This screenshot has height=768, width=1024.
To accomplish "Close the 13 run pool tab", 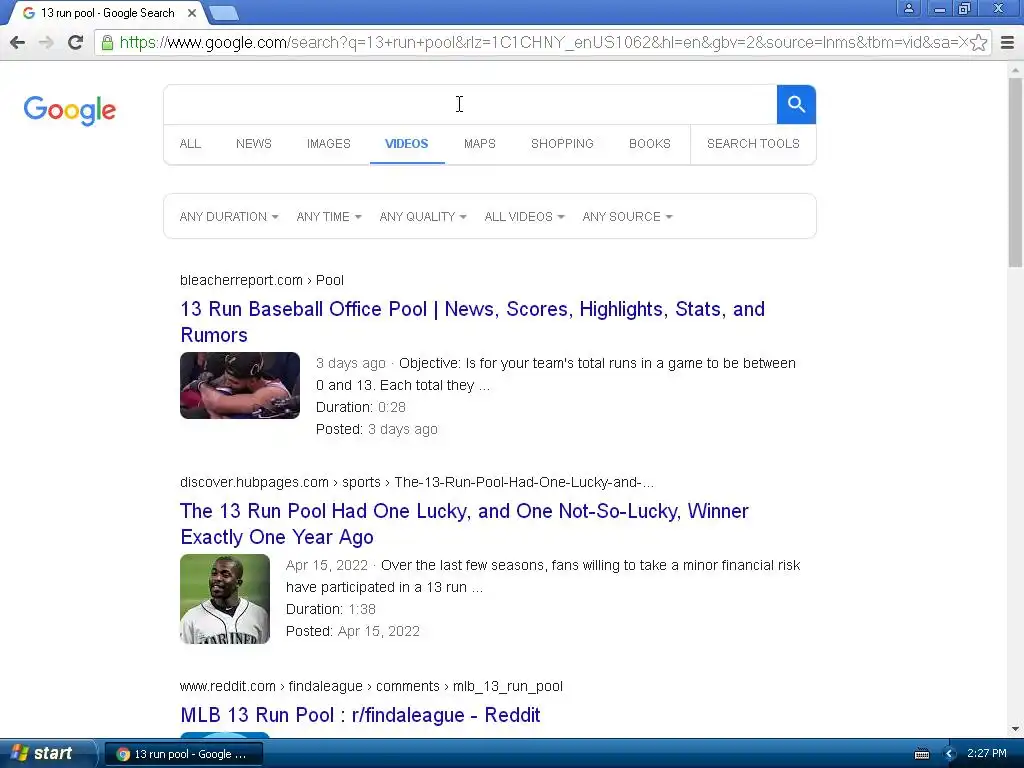I will click(x=191, y=13).
